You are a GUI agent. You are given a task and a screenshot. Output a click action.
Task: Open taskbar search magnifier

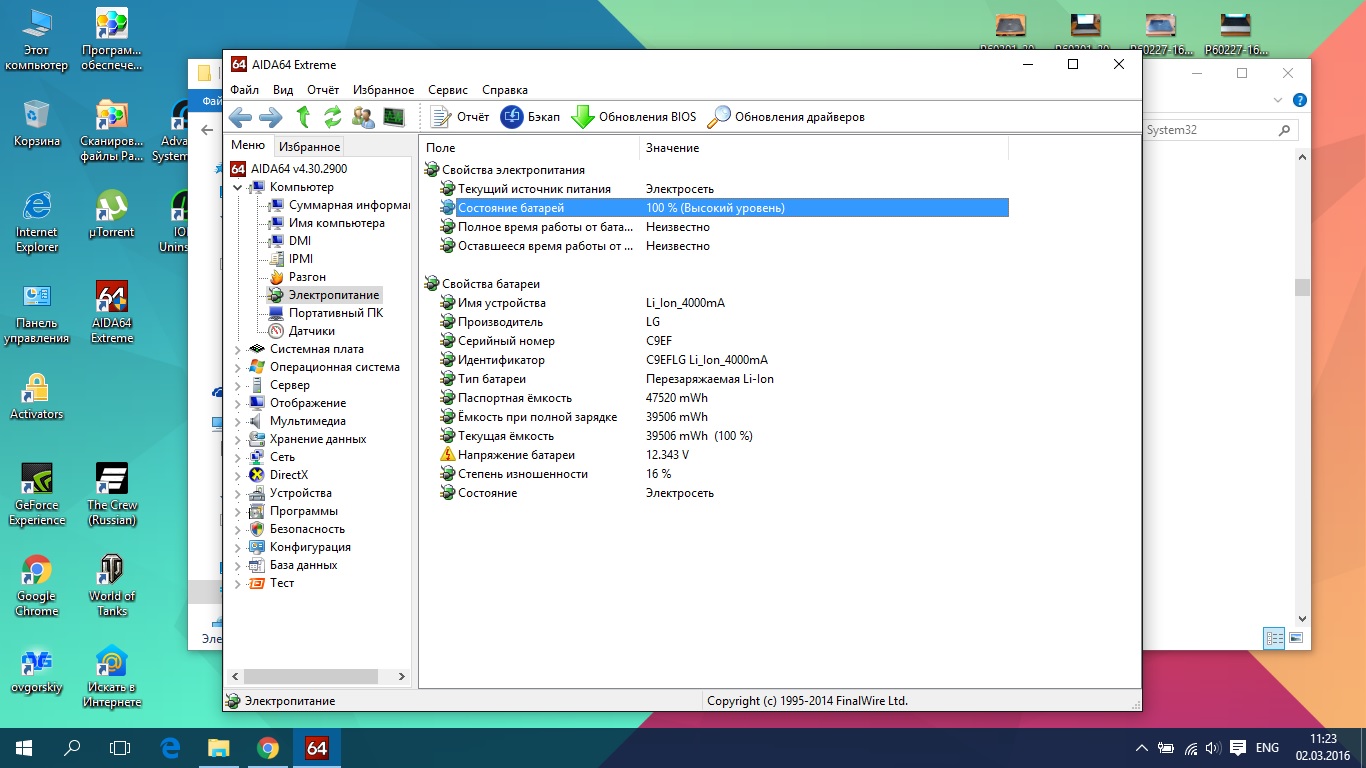tap(72, 747)
